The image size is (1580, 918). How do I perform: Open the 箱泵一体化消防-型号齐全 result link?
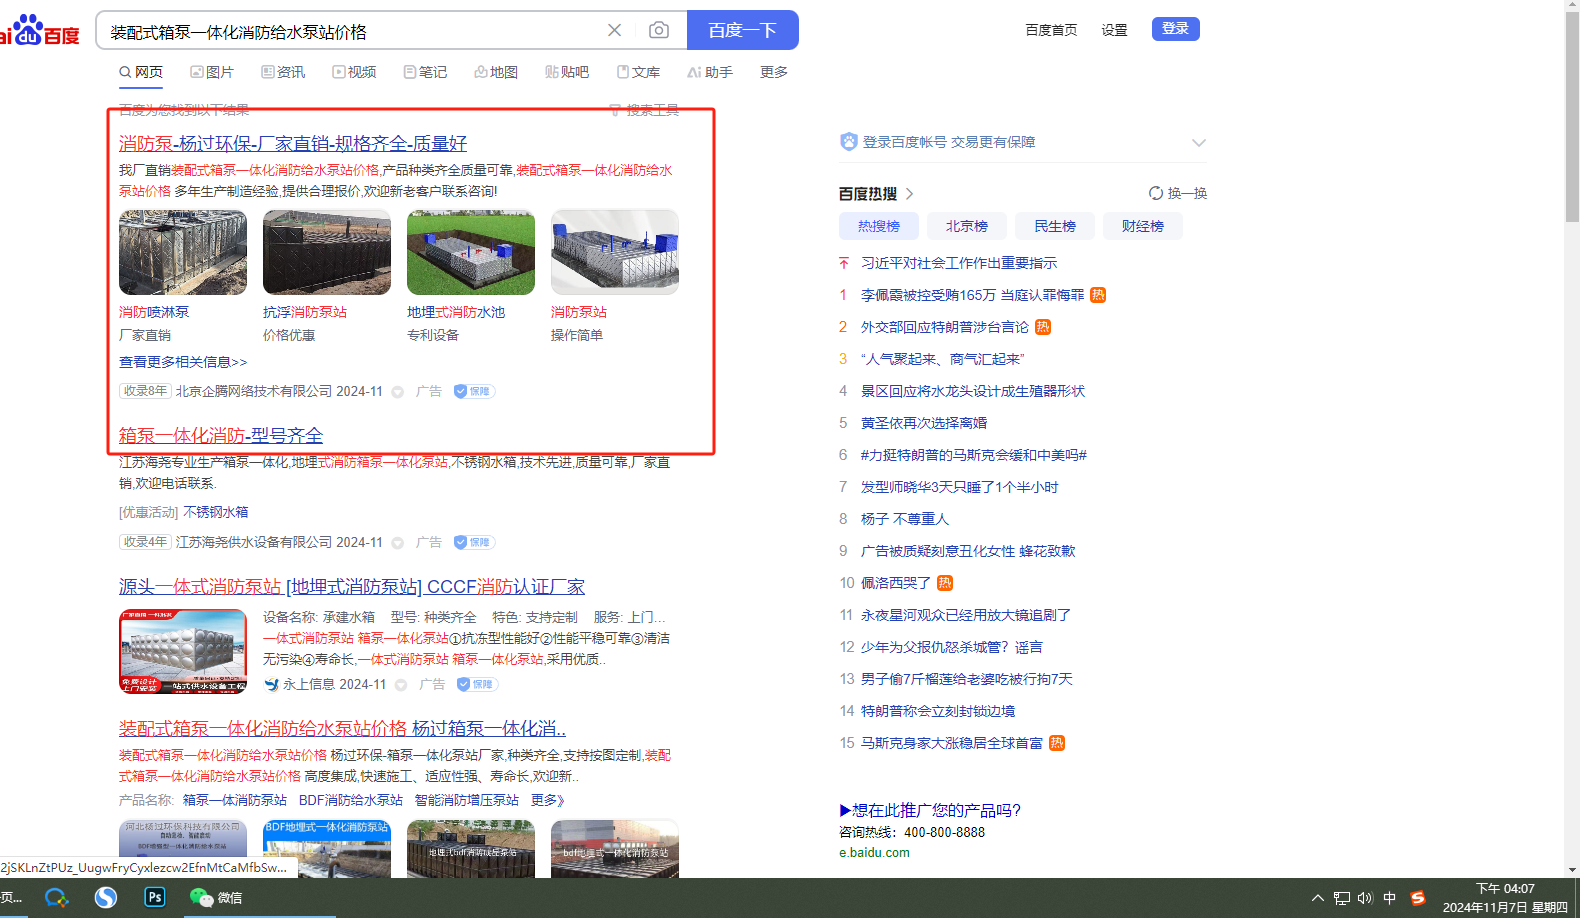pyautogui.click(x=221, y=435)
